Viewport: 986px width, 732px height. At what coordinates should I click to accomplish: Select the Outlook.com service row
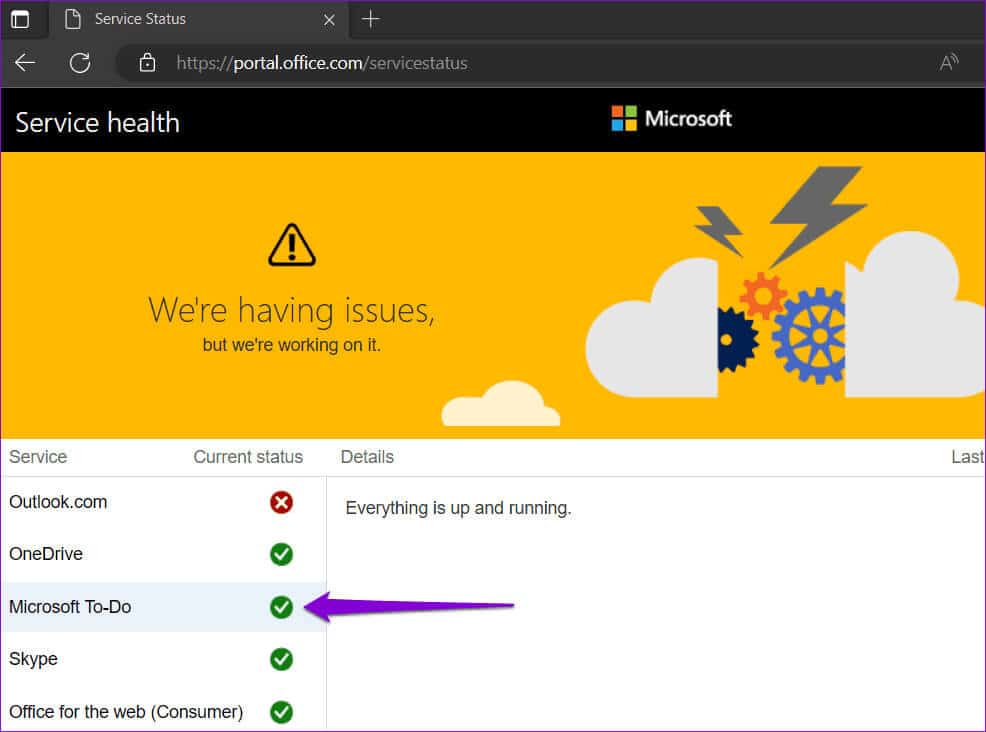(x=163, y=502)
